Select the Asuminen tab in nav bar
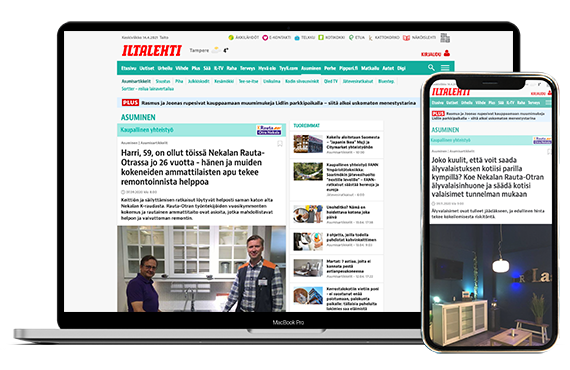The image size is (570, 370). 311,68
